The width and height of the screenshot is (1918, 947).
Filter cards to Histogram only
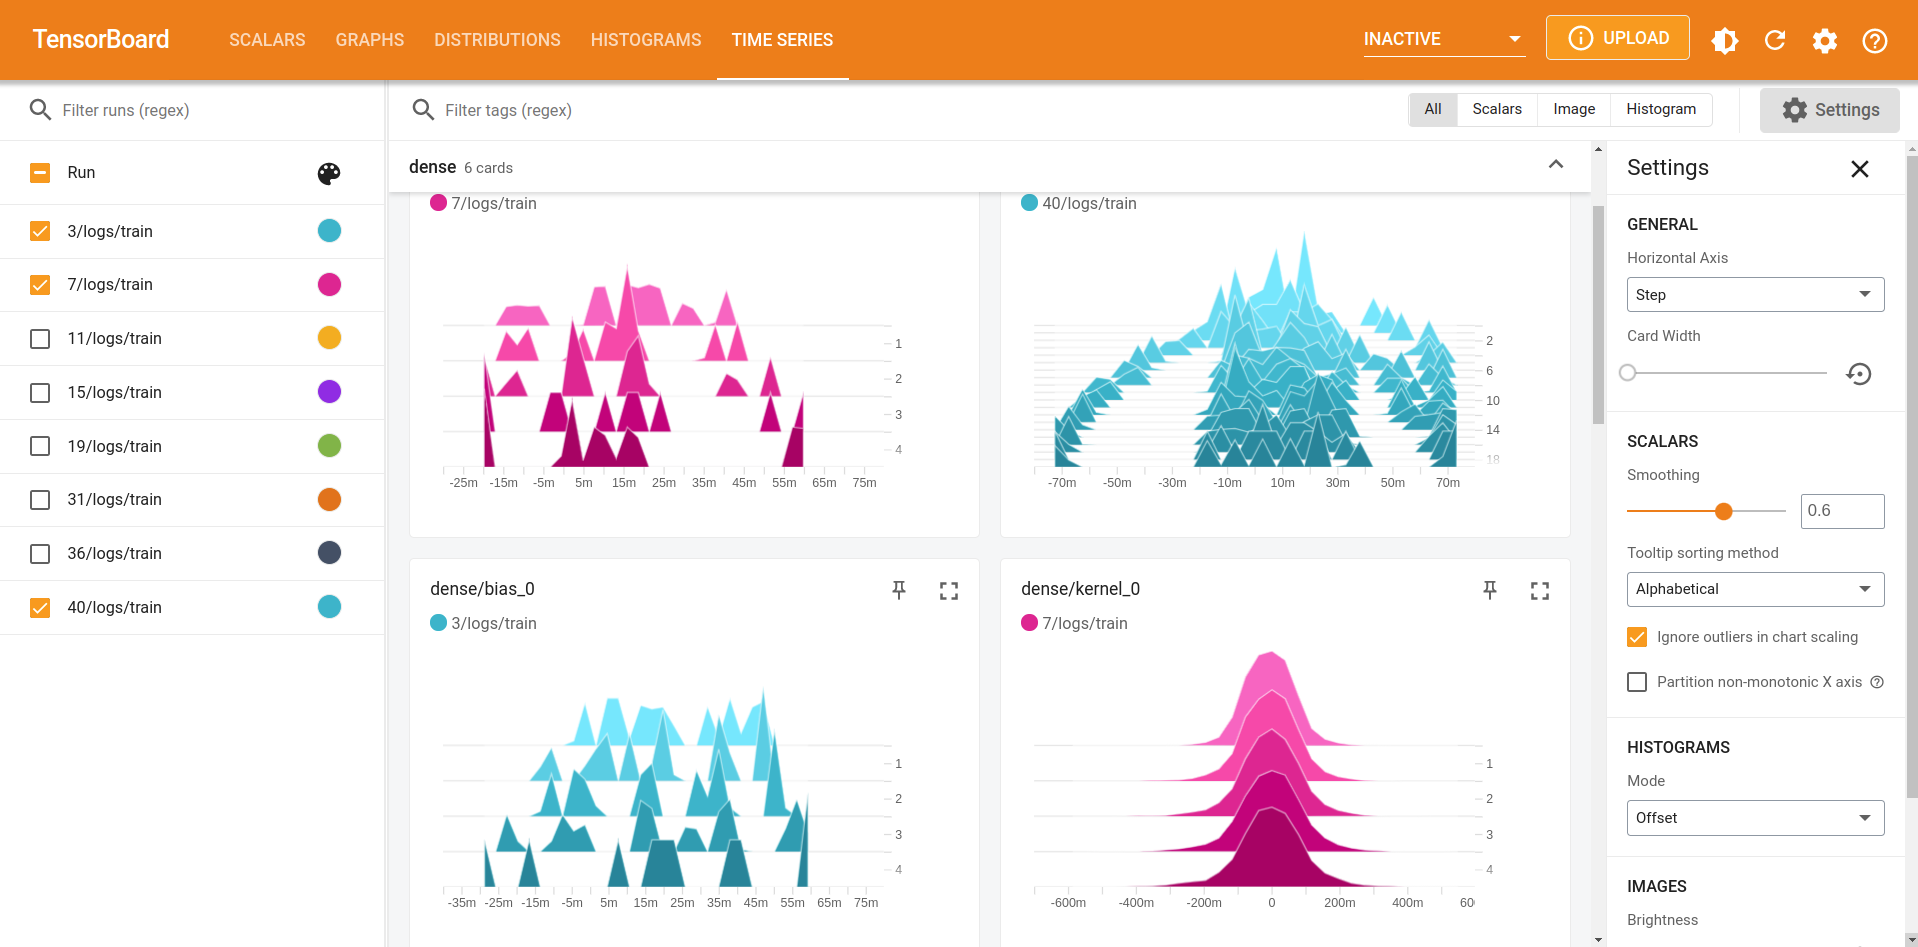pyautogui.click(x=1661, y=109)
